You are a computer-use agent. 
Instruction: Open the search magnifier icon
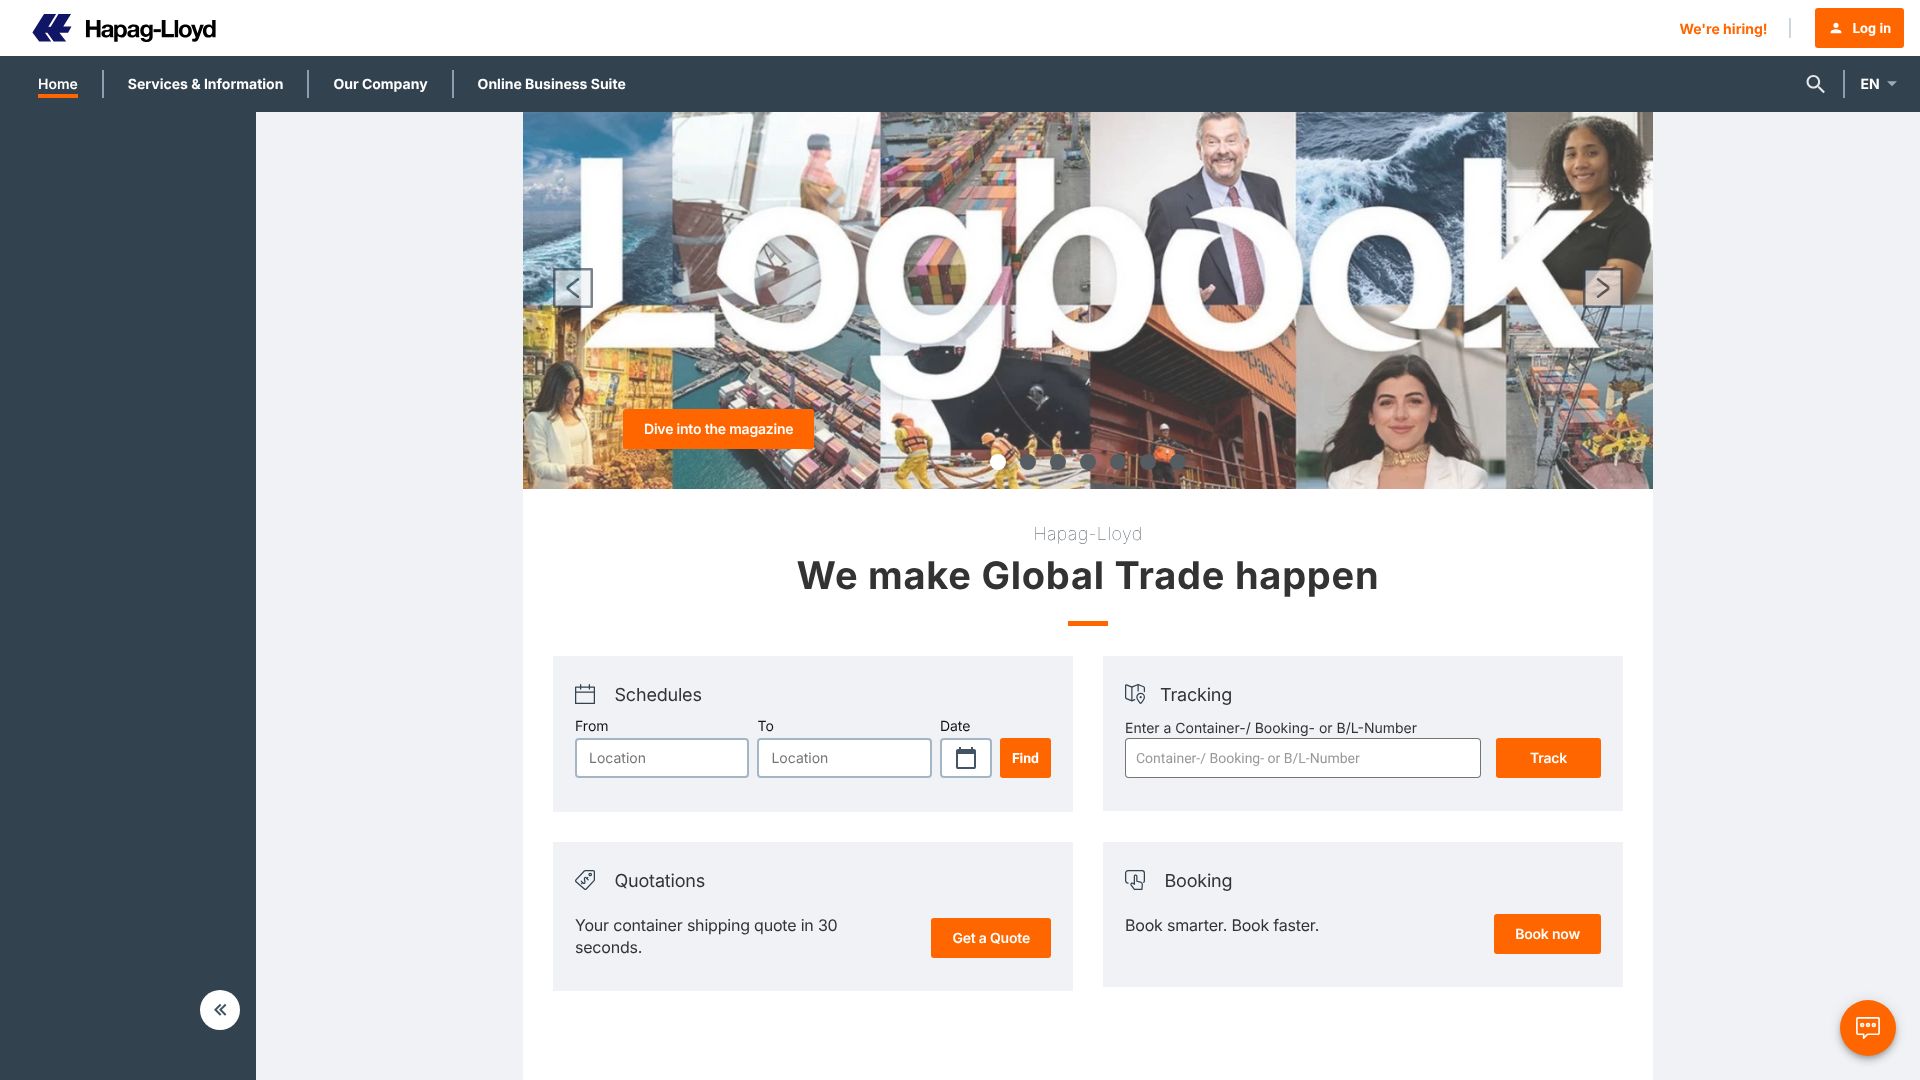point(1815,84)
